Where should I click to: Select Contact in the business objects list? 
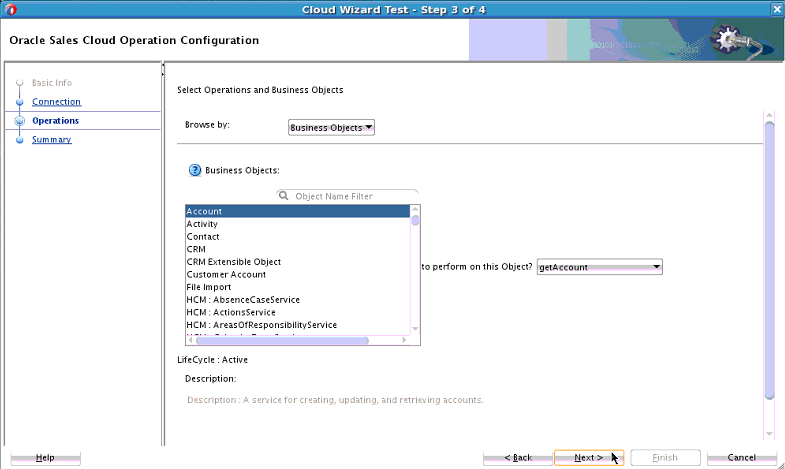coord(297,236)
